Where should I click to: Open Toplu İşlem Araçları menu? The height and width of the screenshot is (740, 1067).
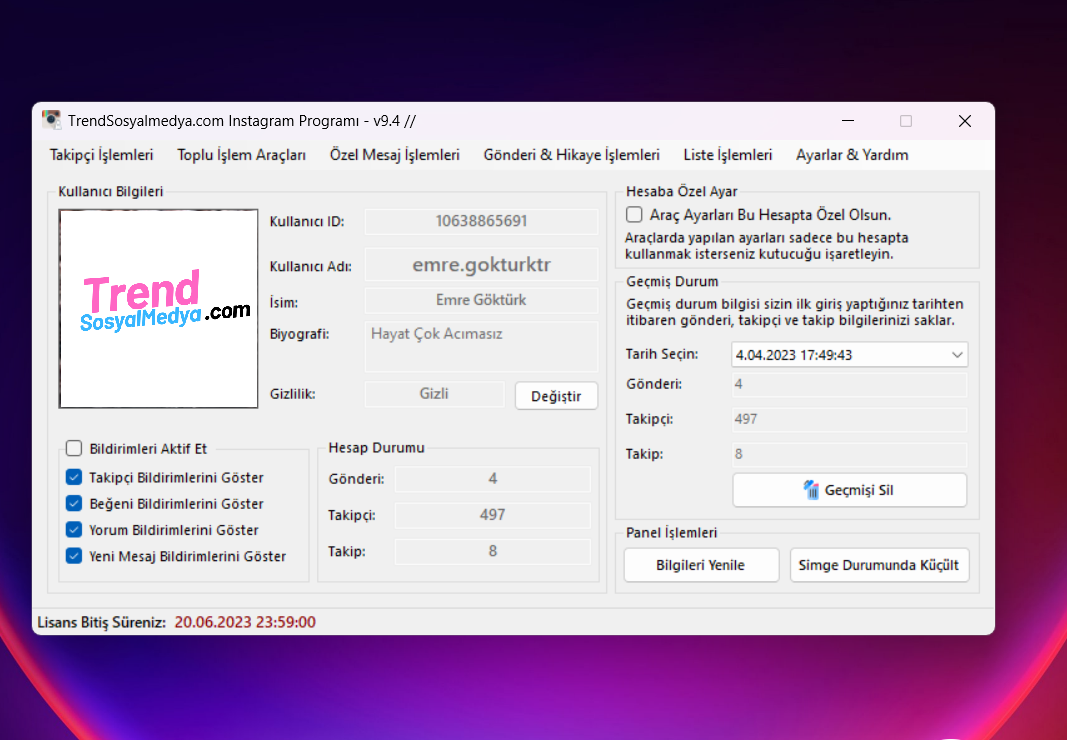pos(242,155)
